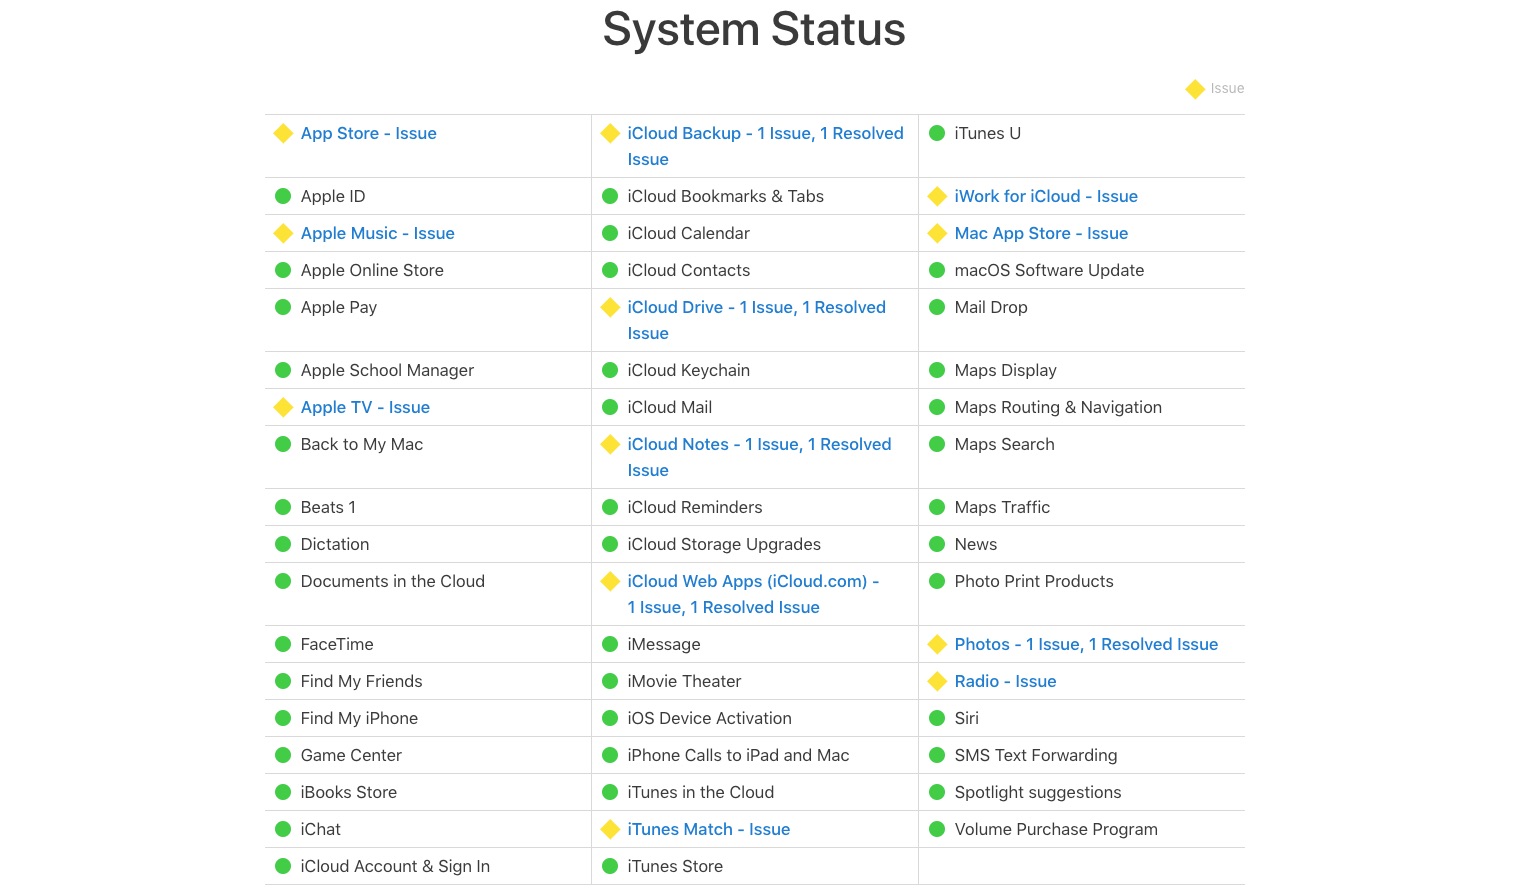Open the App Store - Issue link
The width and height of the screenshot is (1519, 895).
[368, 133]
